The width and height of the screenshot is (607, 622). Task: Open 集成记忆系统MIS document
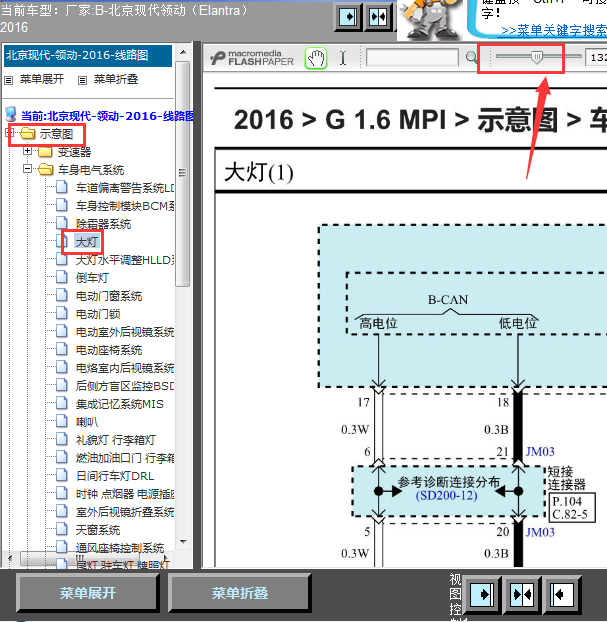click(x=119, y=404)
